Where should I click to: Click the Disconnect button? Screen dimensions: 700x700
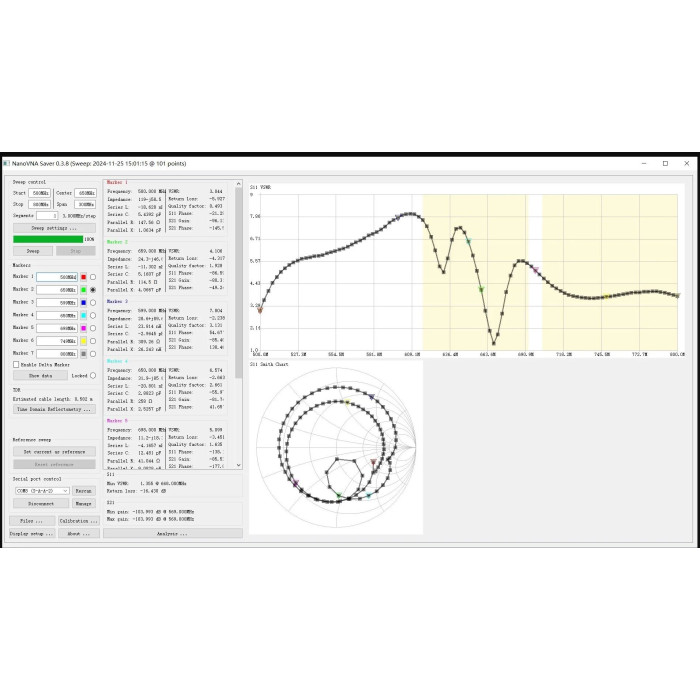41,504
